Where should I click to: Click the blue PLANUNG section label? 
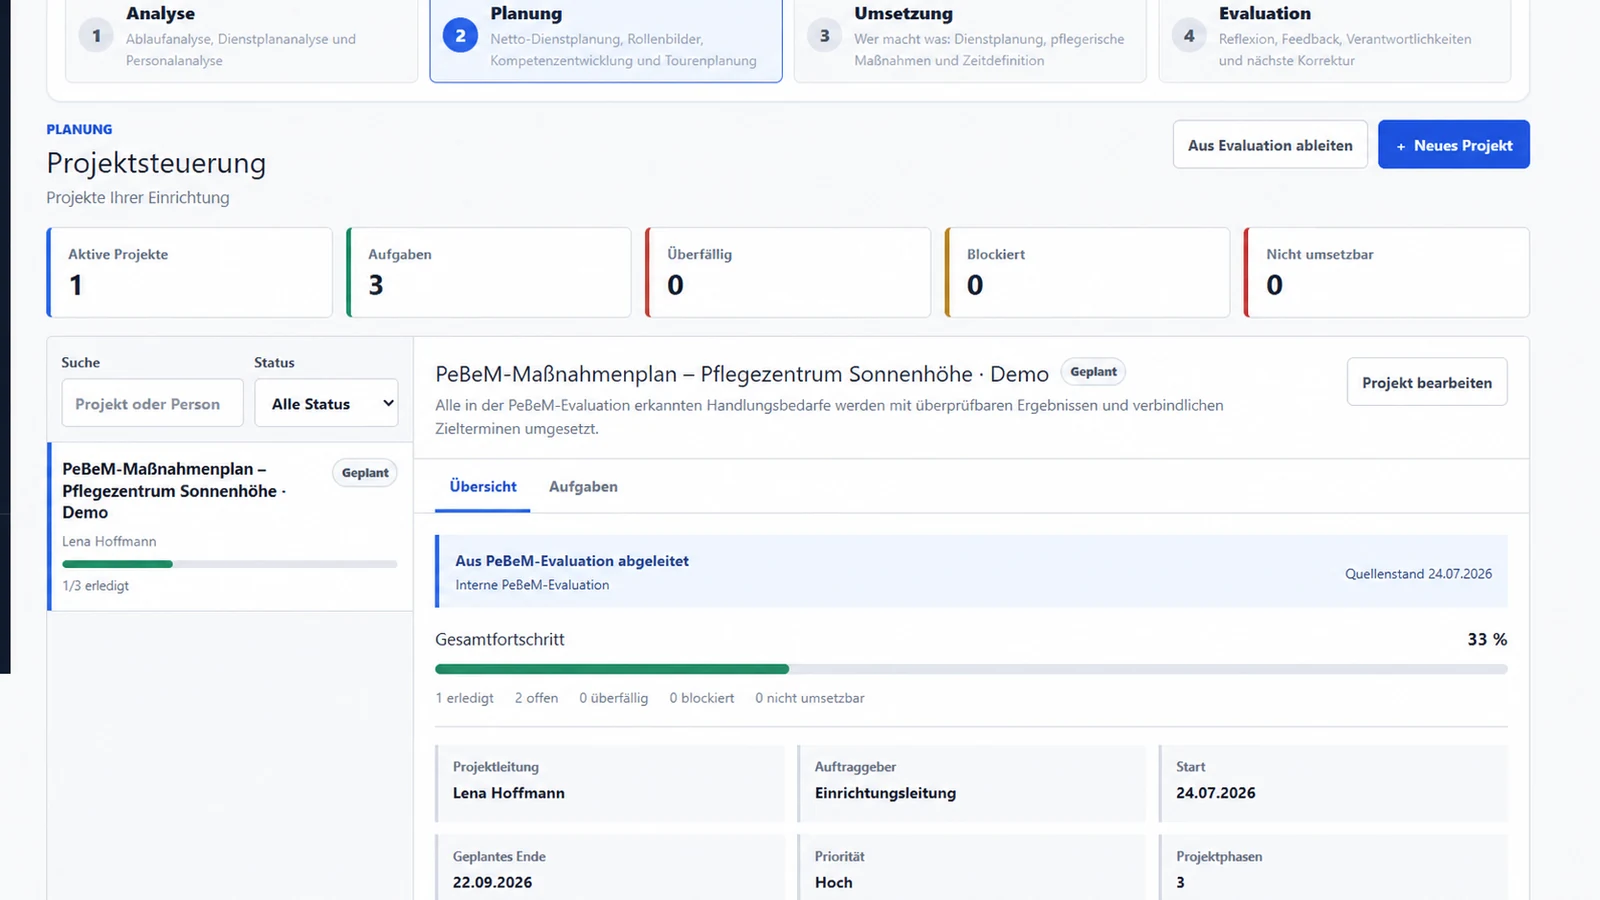pyautogui.click(x=79, y=129)
